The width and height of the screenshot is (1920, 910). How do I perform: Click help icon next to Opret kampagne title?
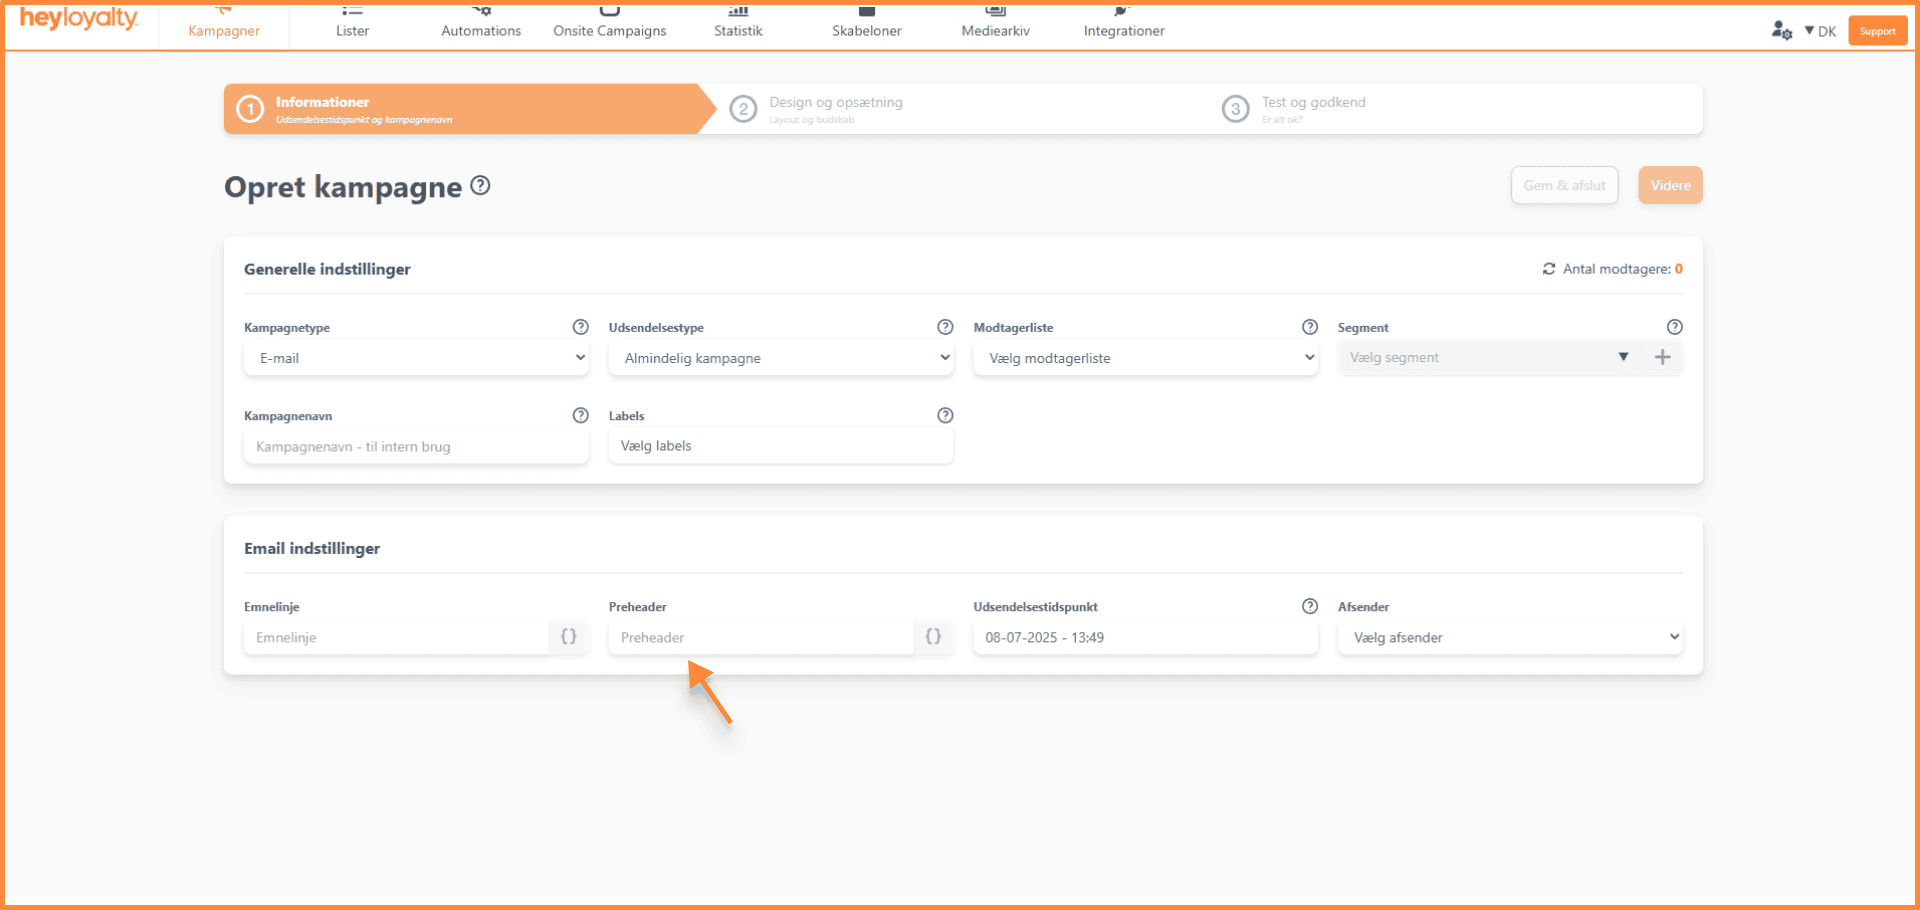(x=480, y=186)
